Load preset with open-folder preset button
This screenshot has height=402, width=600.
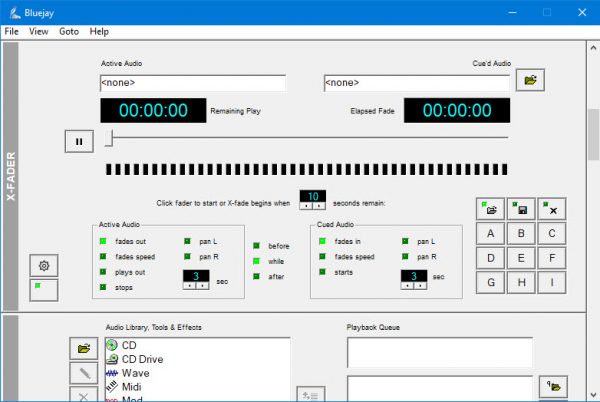[490, 209]
